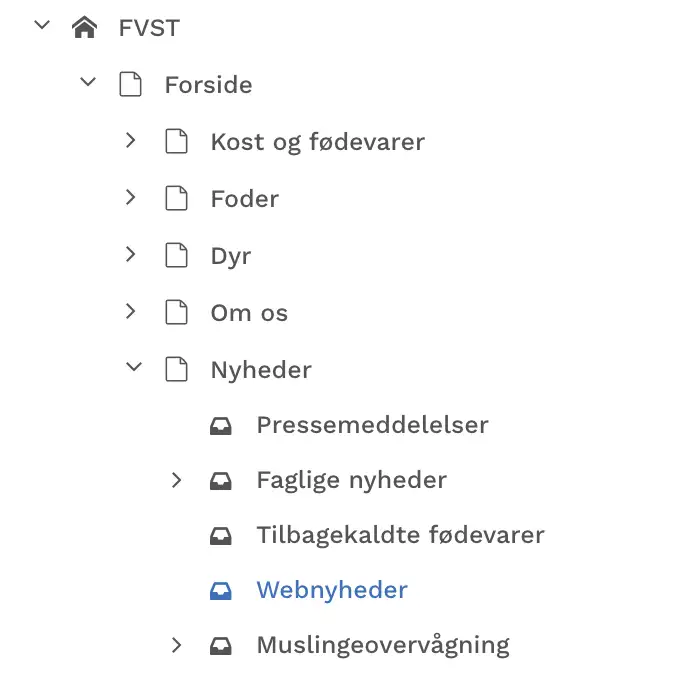Collapse the Forside tree branch
Screen dimensions: 694x684
coord(88,84)
